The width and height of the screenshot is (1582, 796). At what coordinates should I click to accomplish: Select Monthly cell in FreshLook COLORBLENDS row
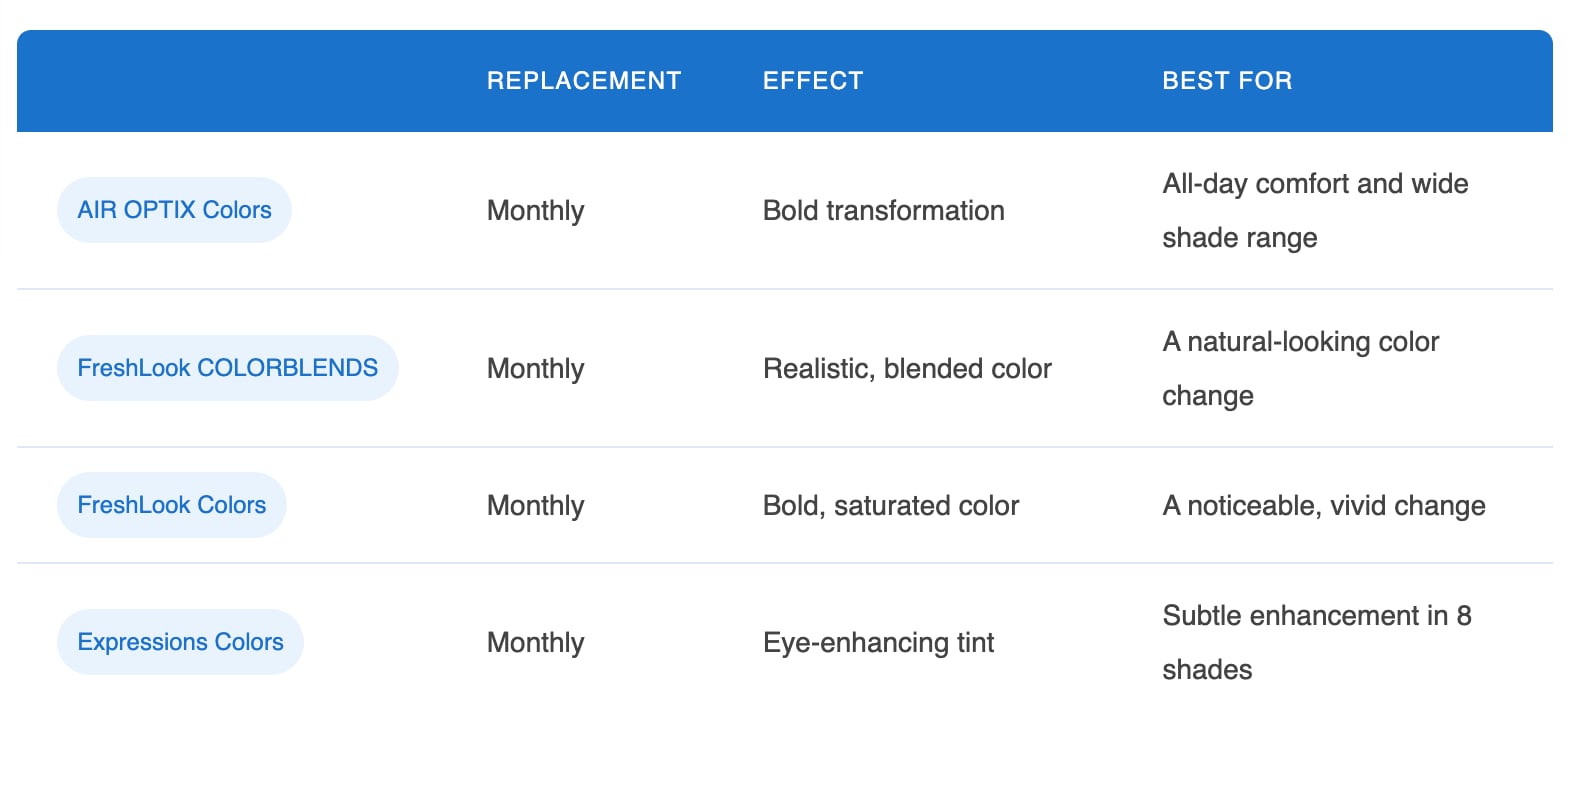click(x=536, y=369)
